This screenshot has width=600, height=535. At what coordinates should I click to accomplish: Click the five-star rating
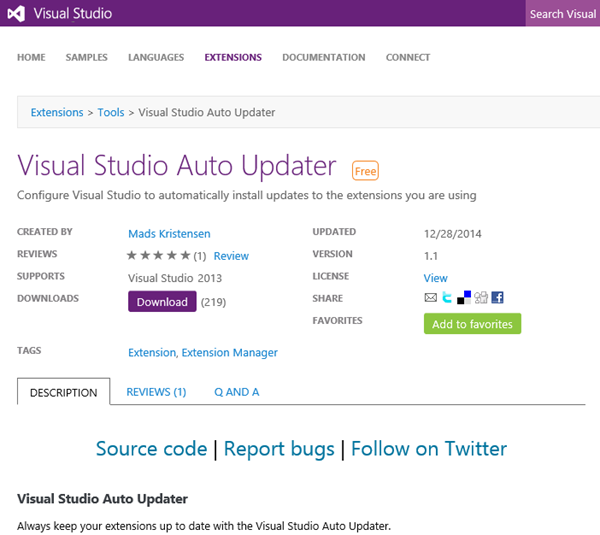158,256
